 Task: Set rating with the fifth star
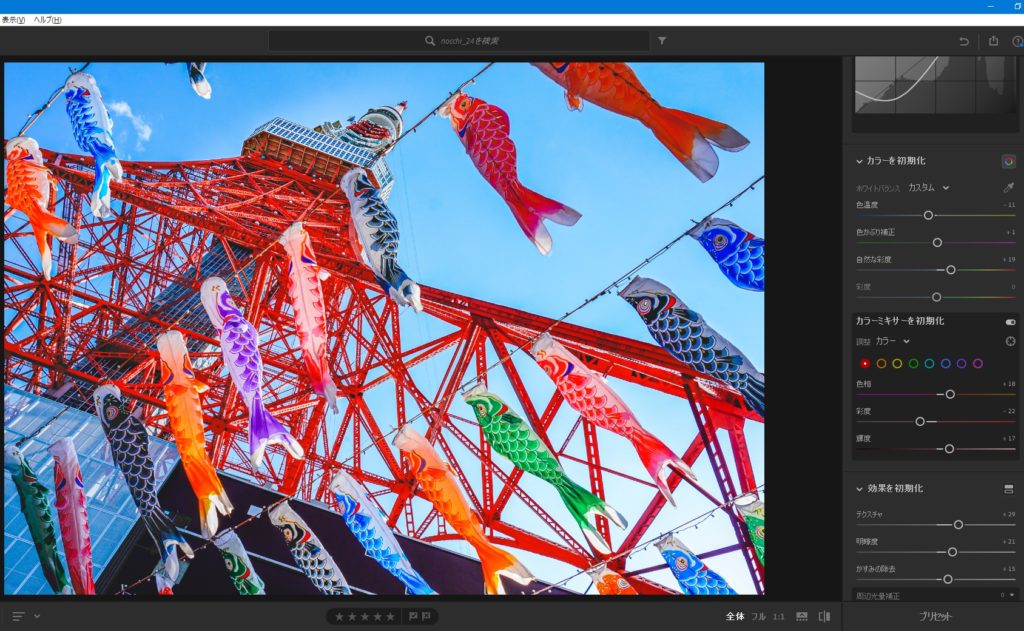point(390,616)
